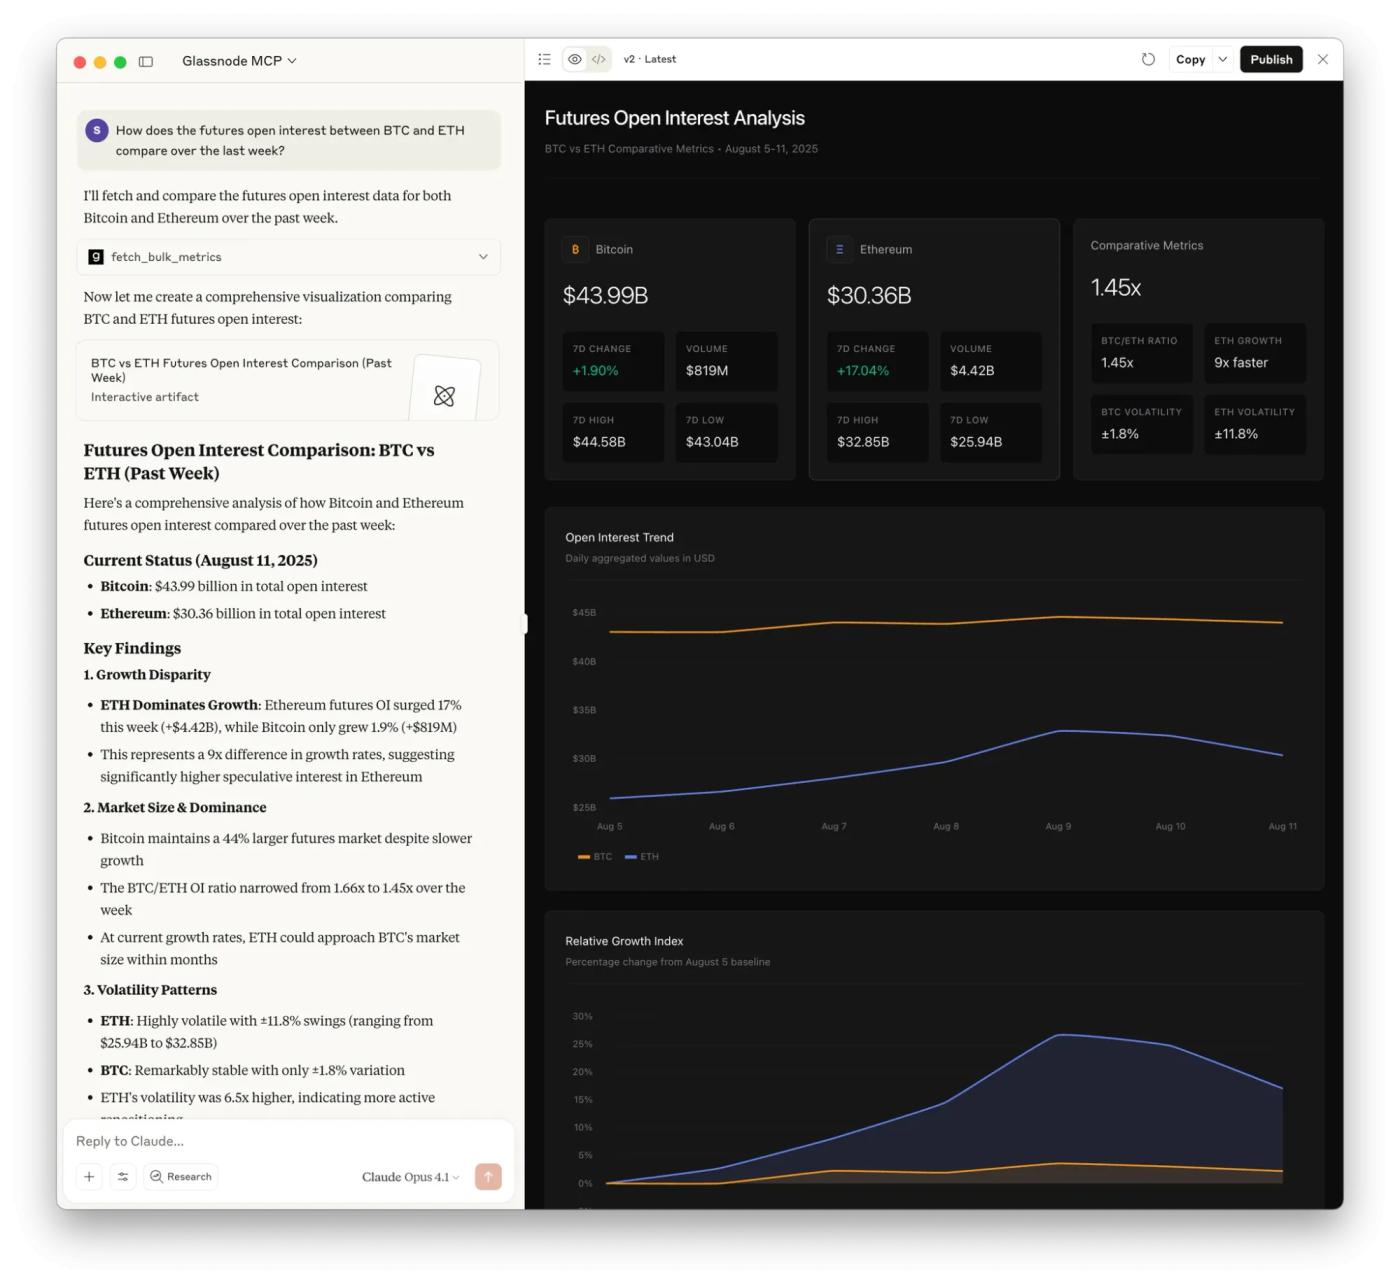The image size is (1400, 1284).
Task: Click the user avatar S
Action: [97, 130]
